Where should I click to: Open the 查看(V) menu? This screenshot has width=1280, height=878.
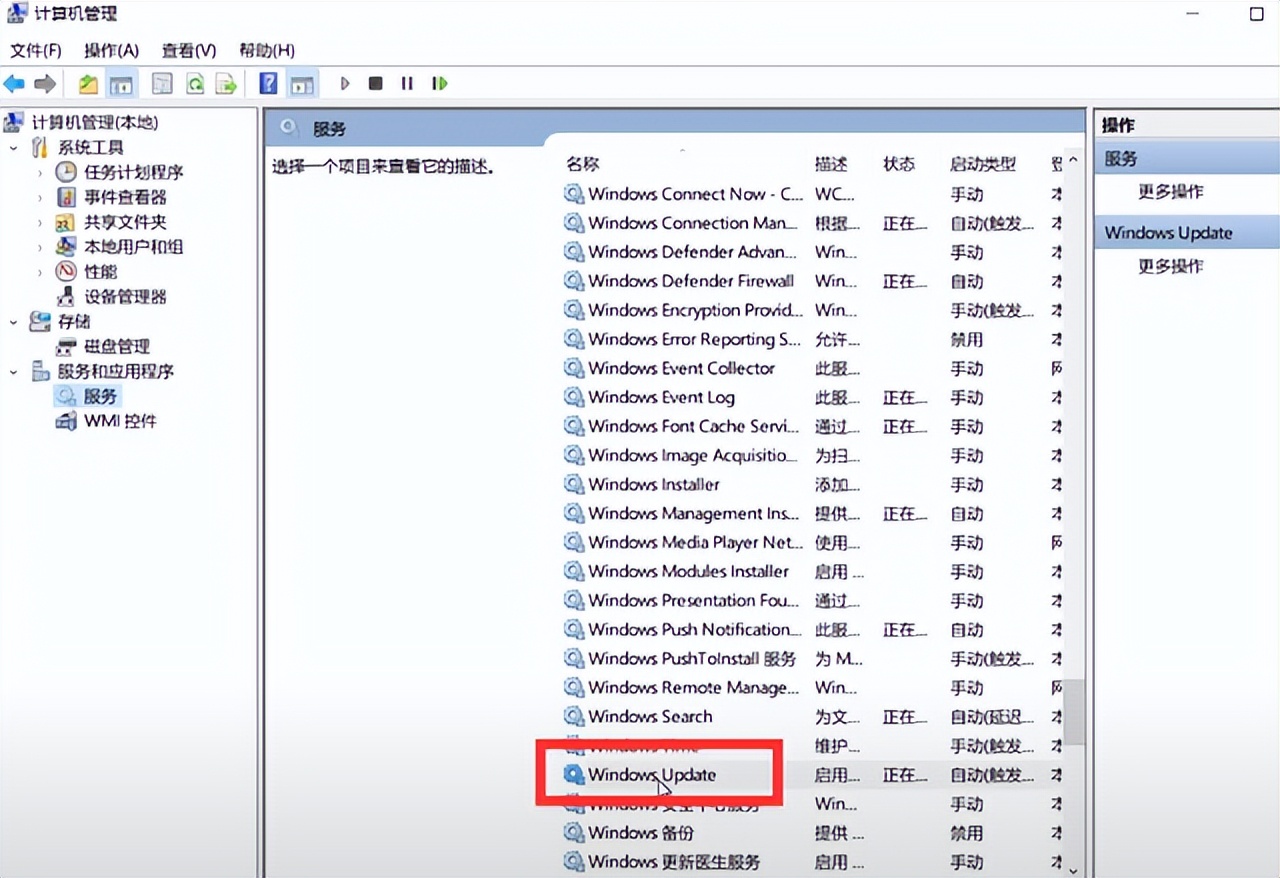pos(188,50)
